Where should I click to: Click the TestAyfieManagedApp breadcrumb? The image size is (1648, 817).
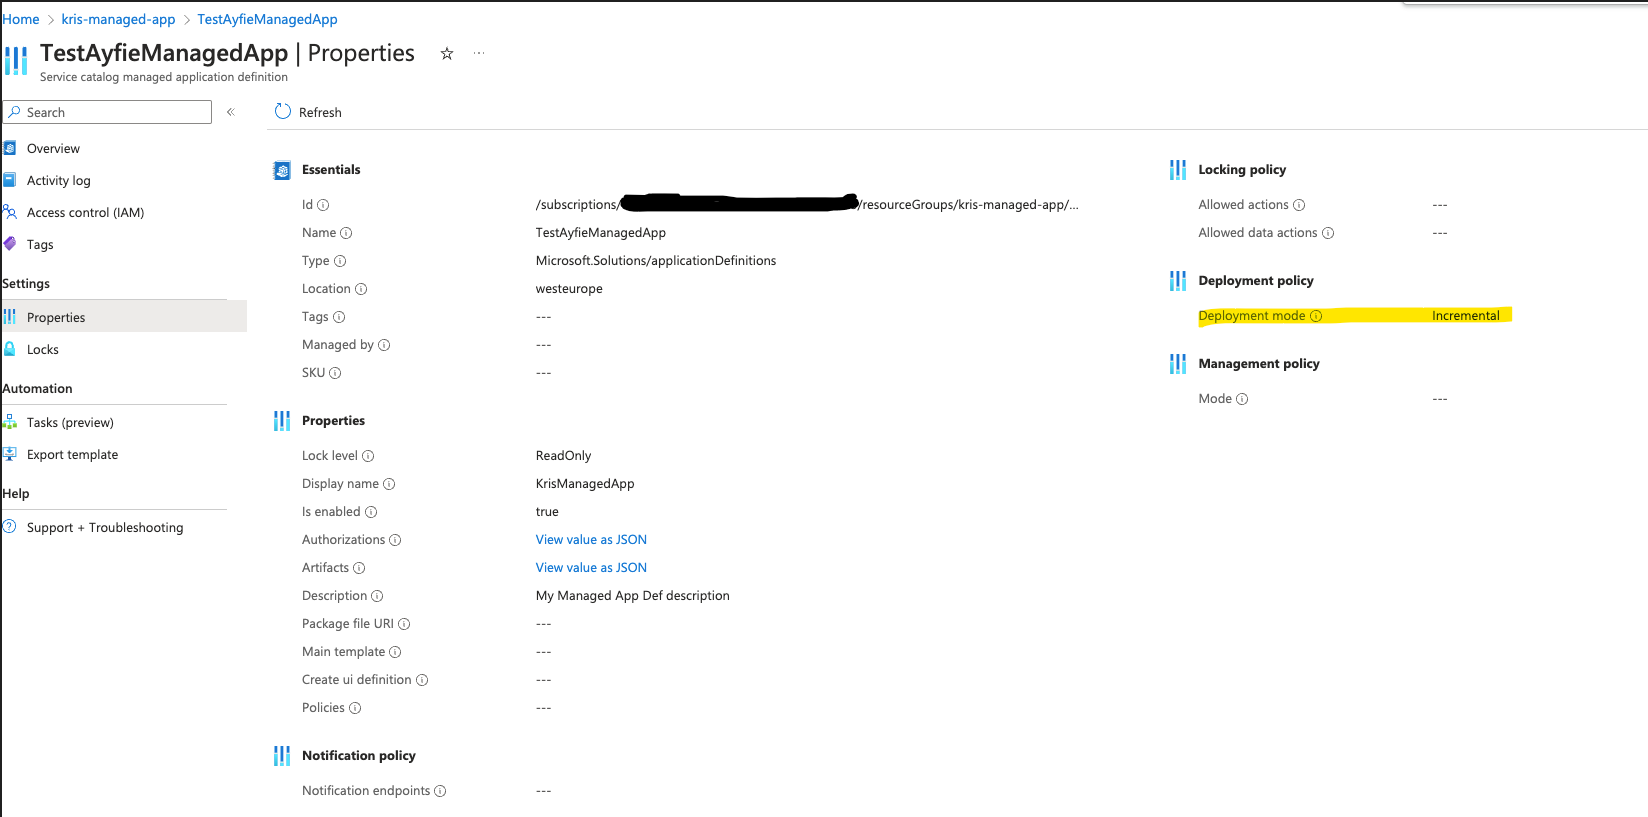267,19
